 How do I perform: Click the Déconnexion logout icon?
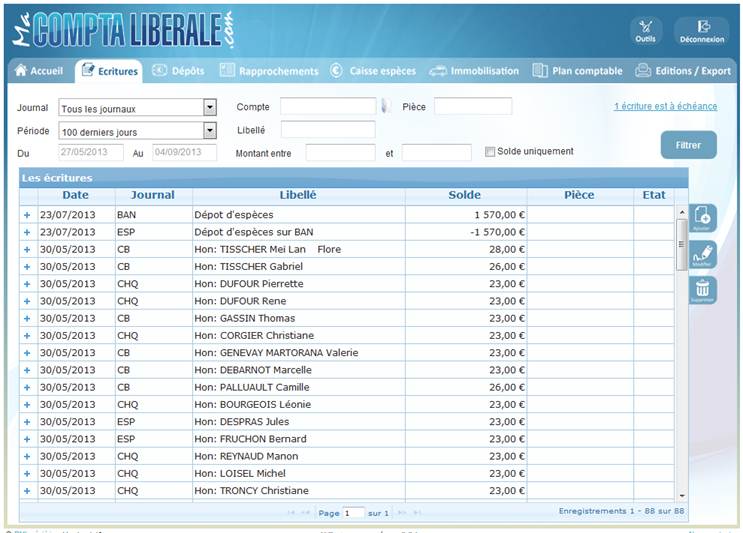(702, 31)
